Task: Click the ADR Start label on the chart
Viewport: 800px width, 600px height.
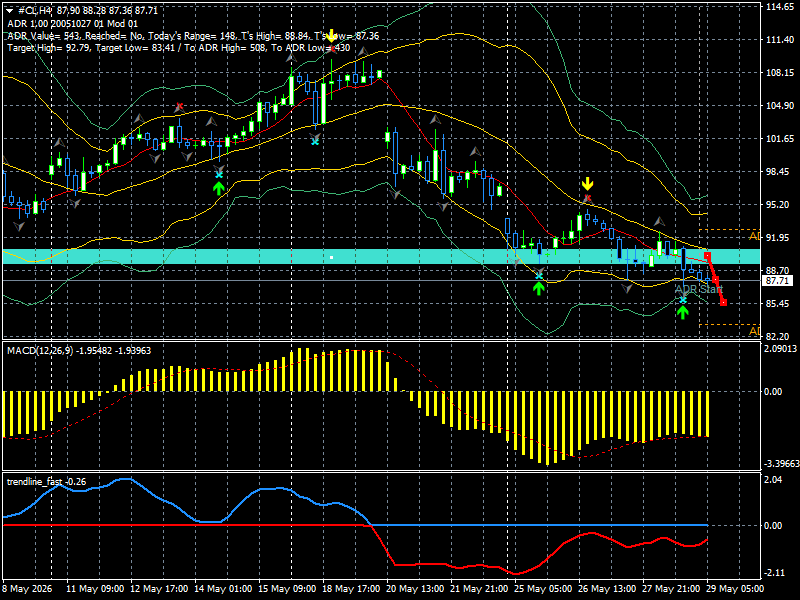Action: pos(699,289)
